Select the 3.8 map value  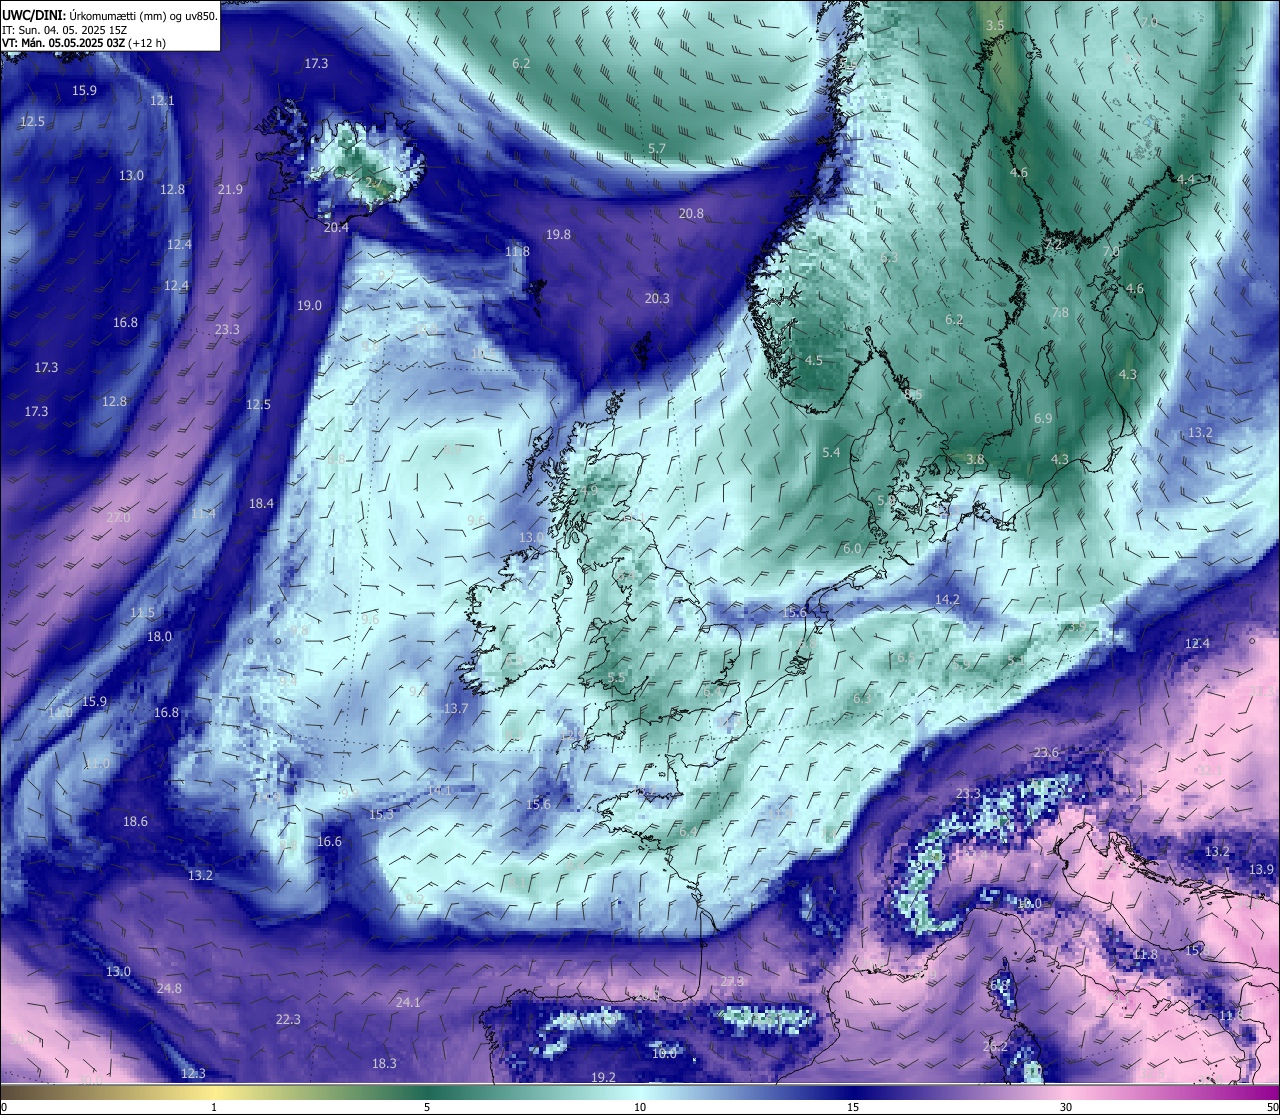tap(975, 460)
